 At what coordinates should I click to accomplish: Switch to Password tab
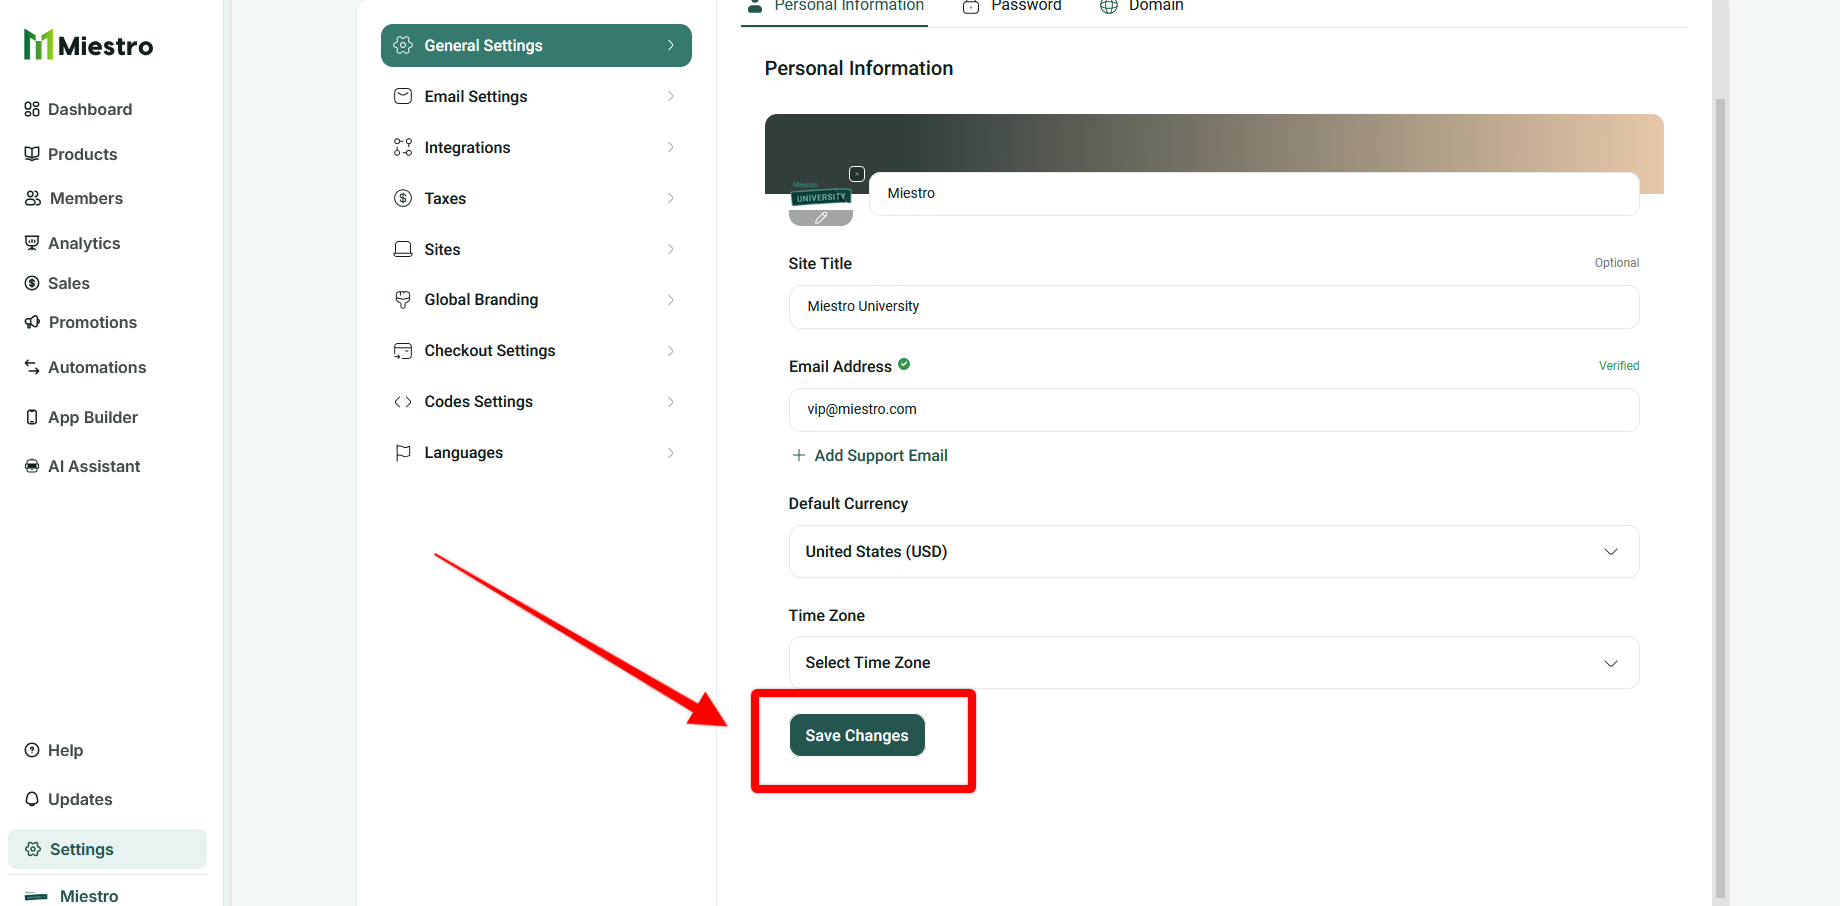pos(1012,7)
